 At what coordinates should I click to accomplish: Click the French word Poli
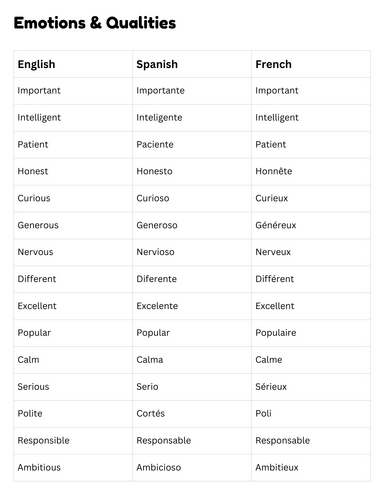click(263, 414)
